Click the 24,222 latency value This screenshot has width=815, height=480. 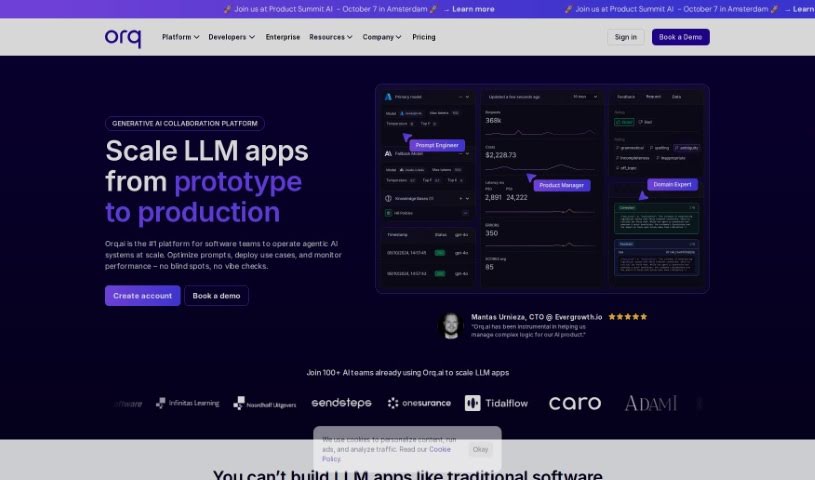tap(517, 198)
